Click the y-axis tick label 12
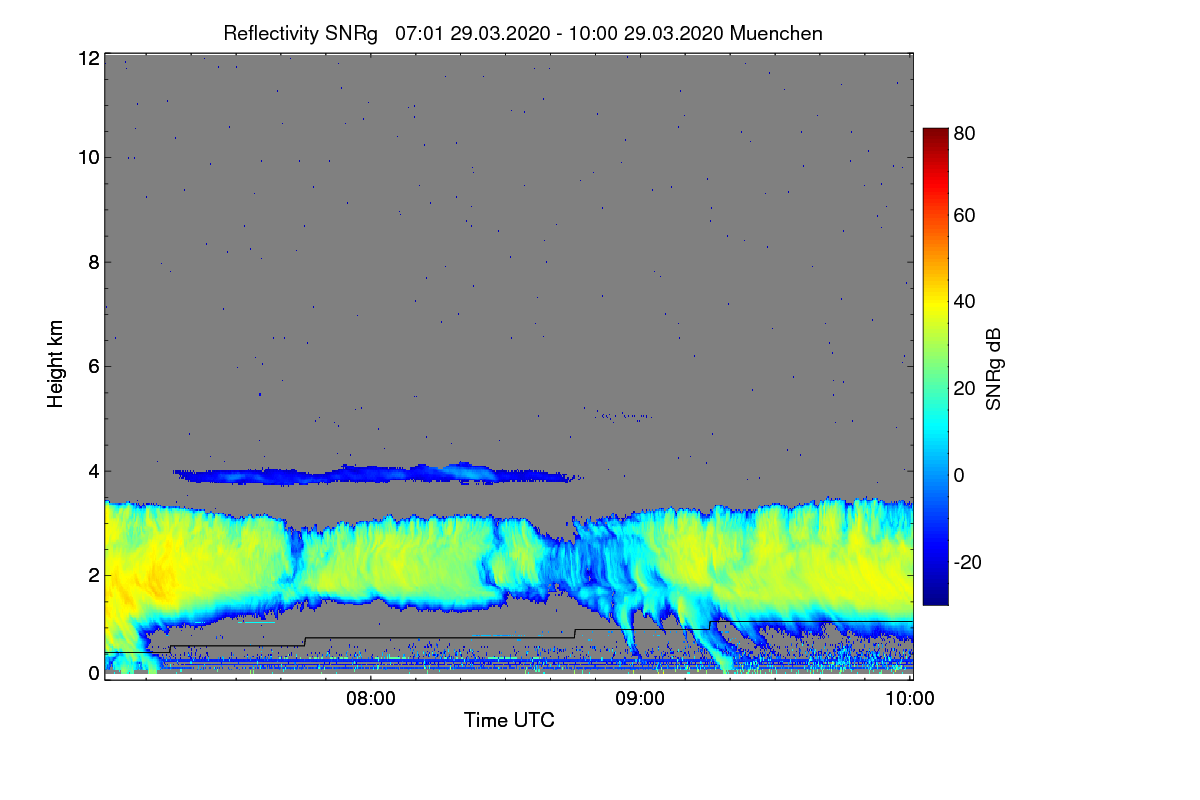Viewport: 1200px width, 800px height. tap(88, 58)
